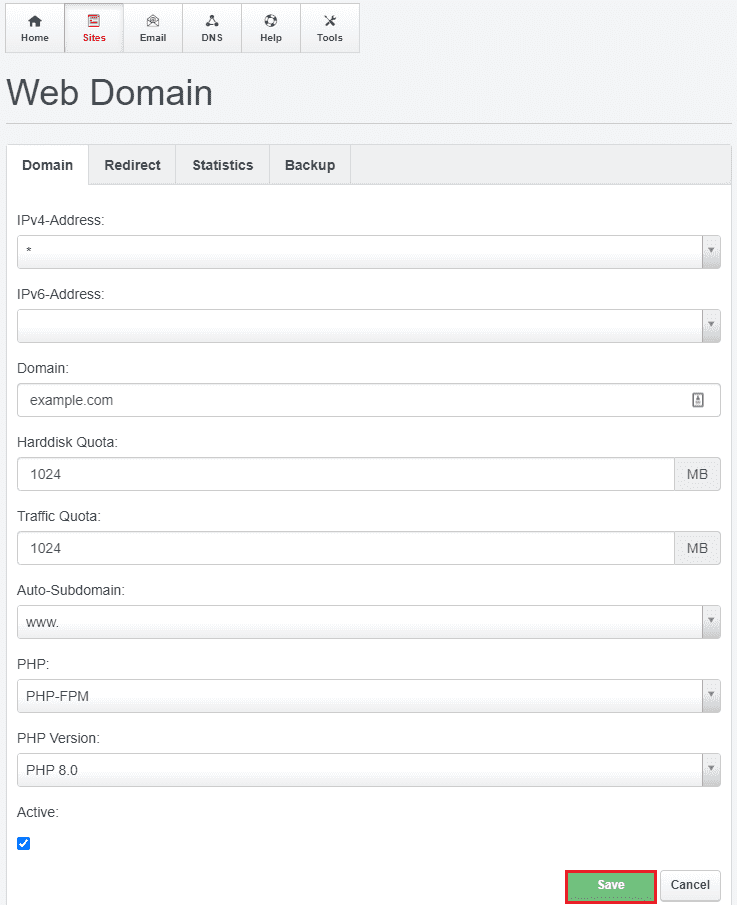This screenshot has width=737, height=905.
Task: Click the Cancel button
Action: pyautogui.click(x=690, y=885)
